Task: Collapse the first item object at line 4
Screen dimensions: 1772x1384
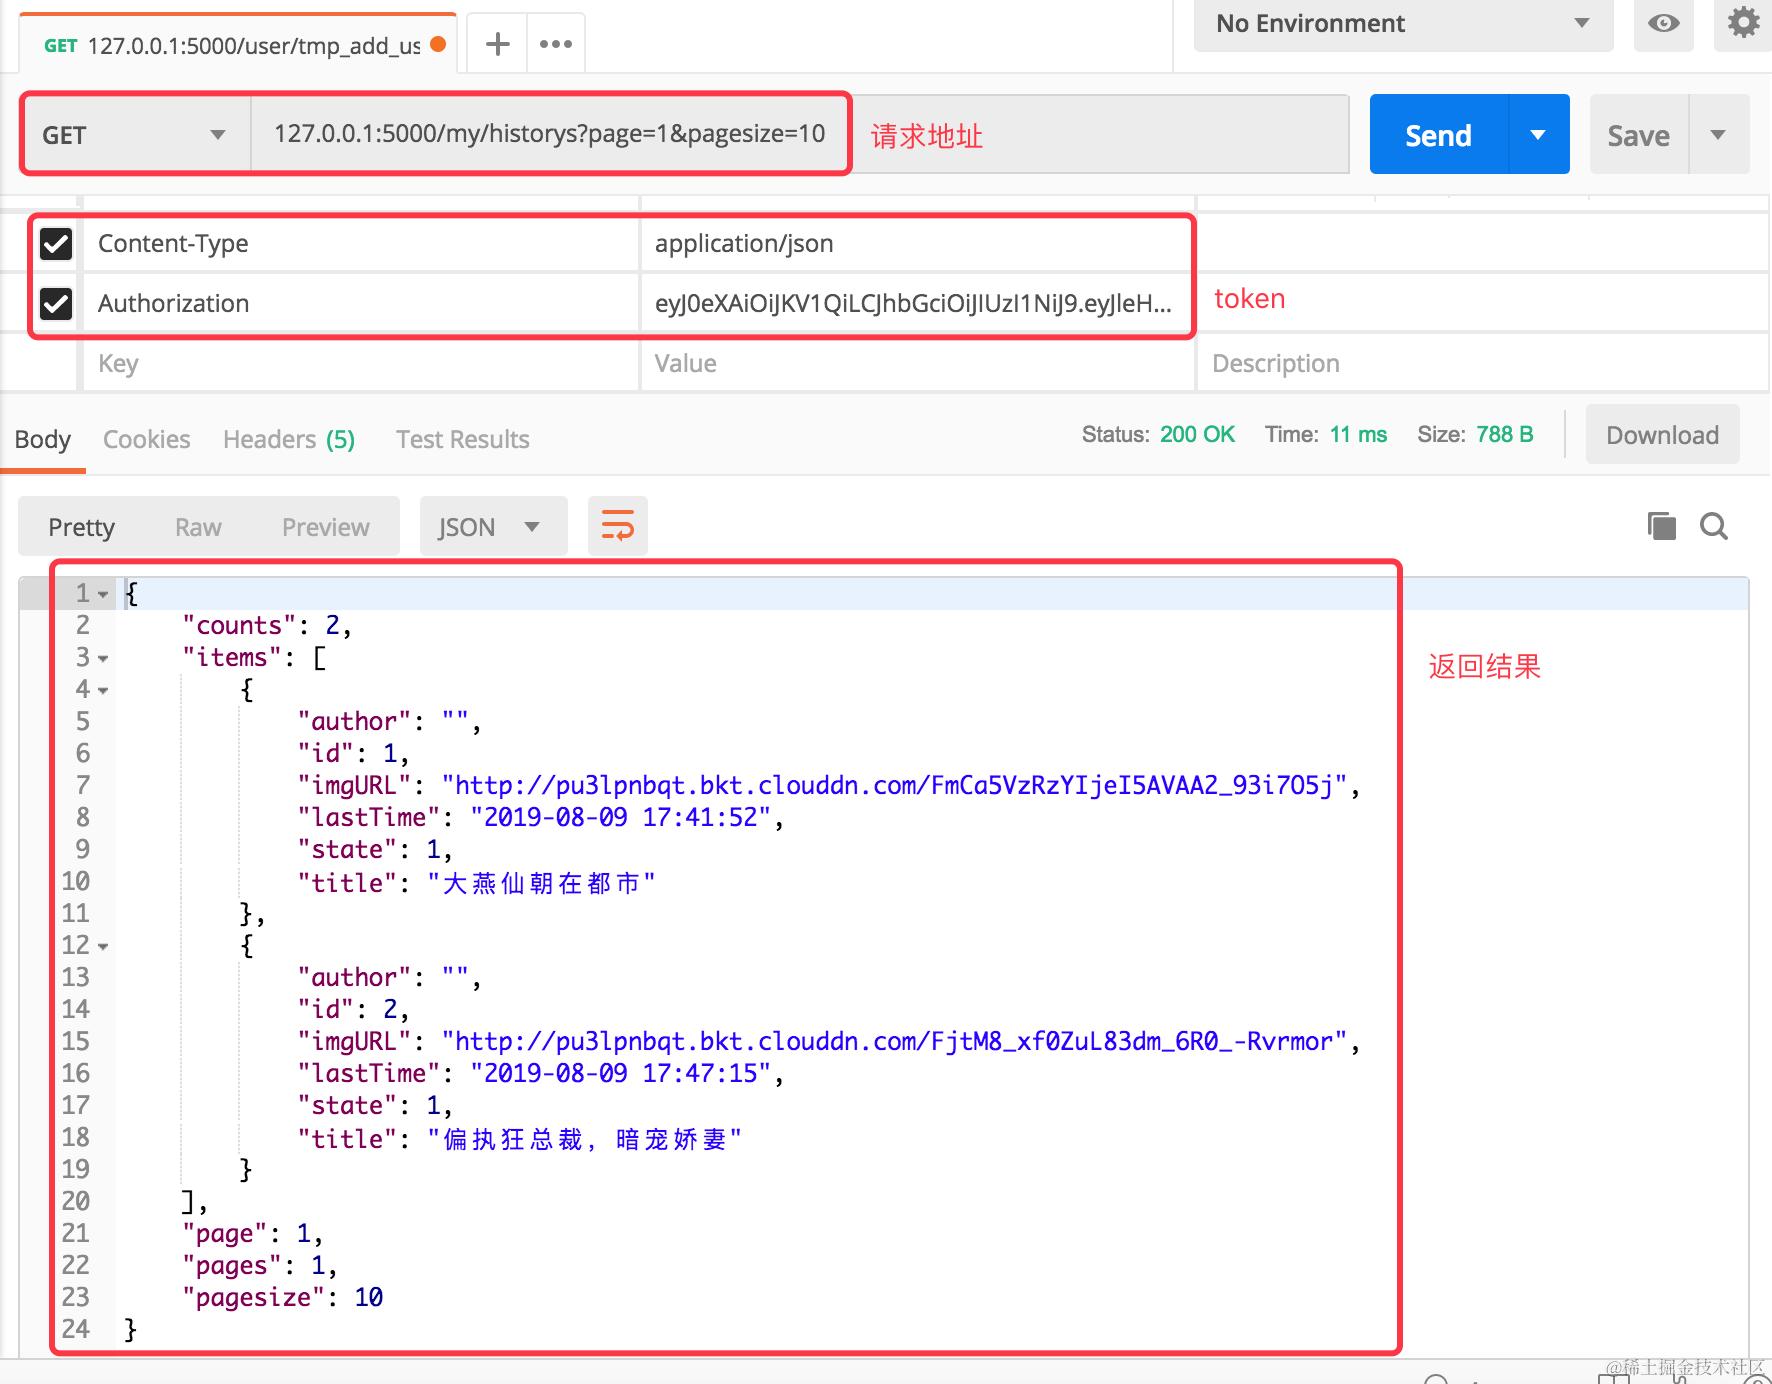Action: (x=103, y=690)
